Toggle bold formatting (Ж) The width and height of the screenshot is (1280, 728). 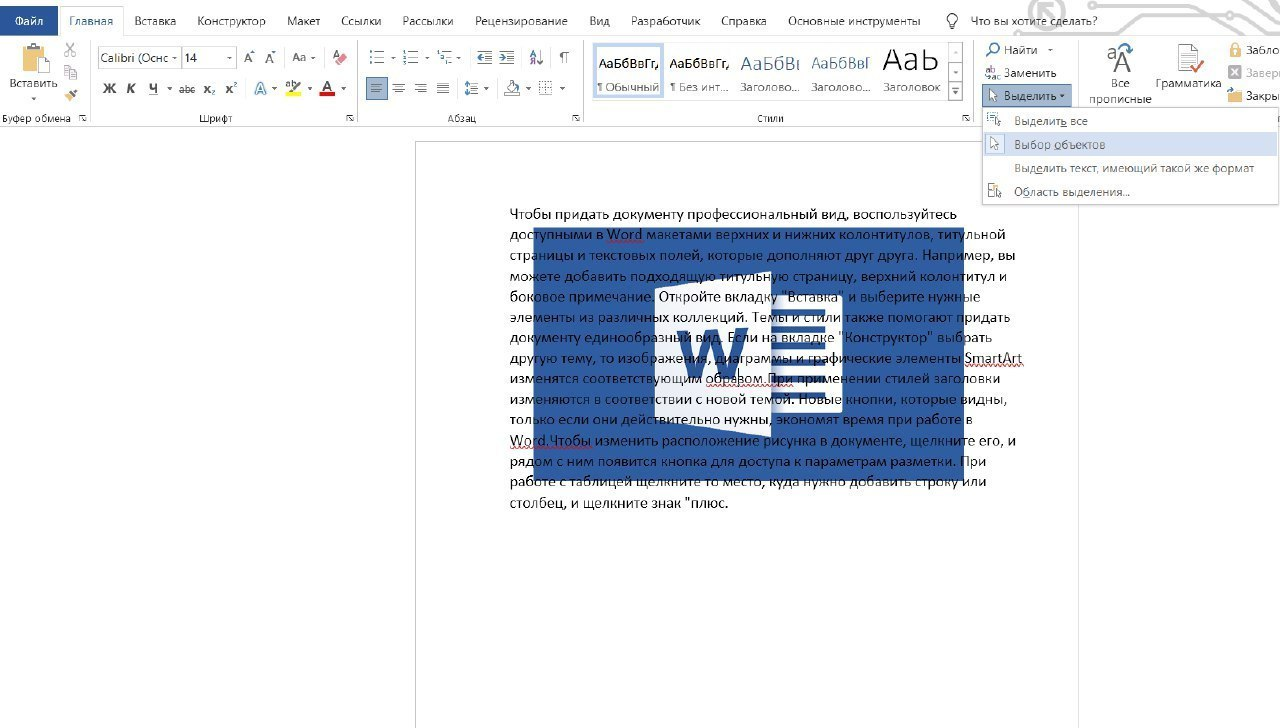coord(109,89)
